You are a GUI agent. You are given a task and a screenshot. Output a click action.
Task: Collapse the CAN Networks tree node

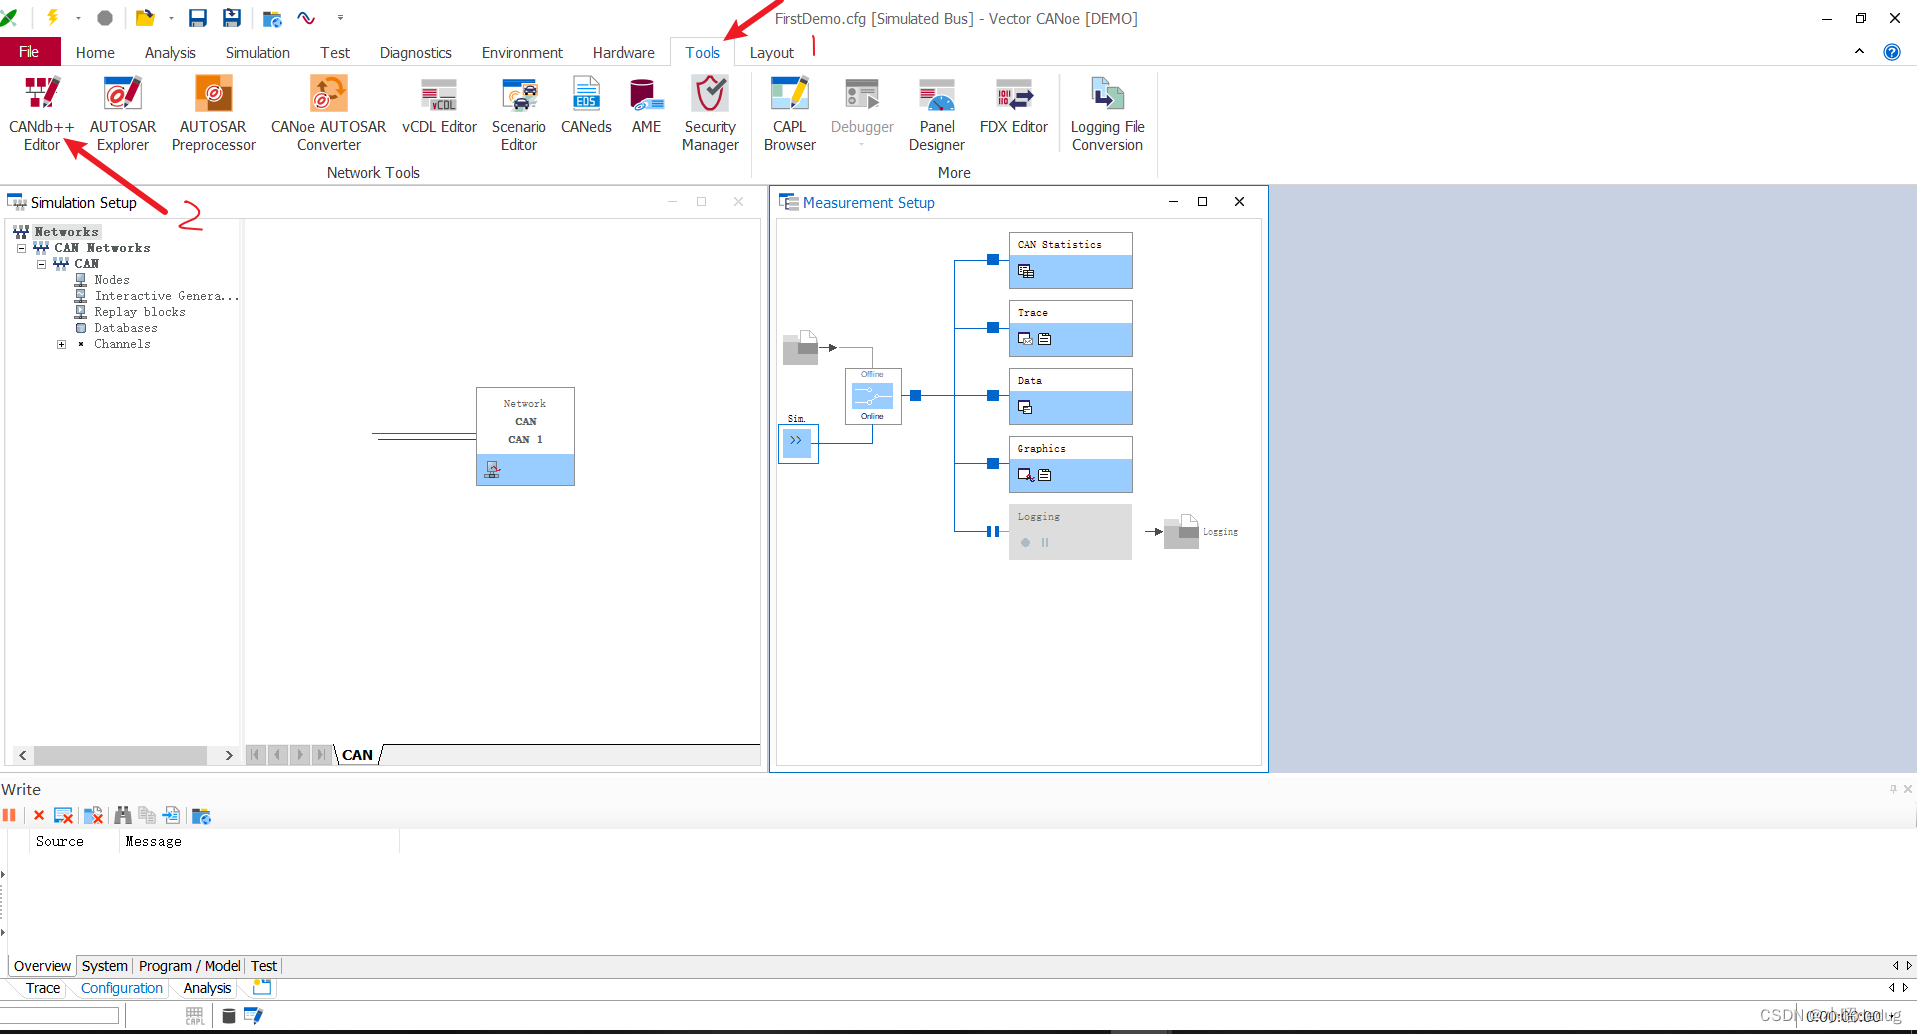[x=21, y=248]
